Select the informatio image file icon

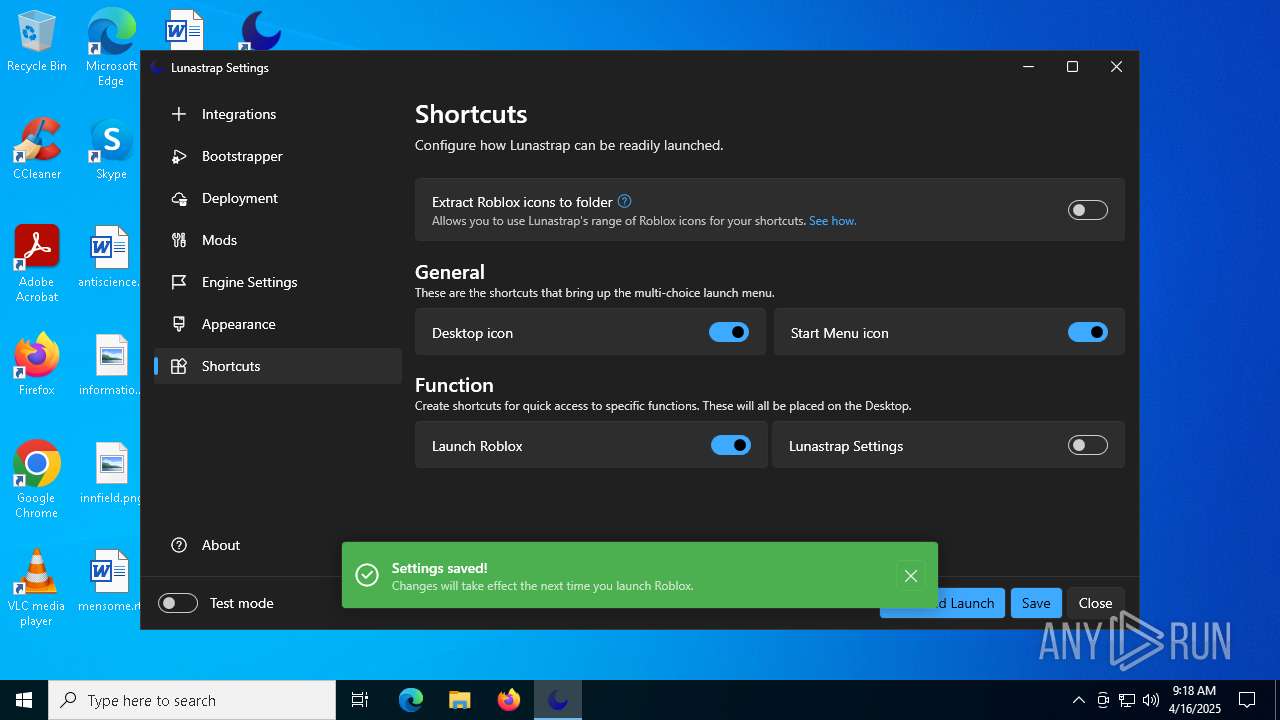(x=111, y=365)
